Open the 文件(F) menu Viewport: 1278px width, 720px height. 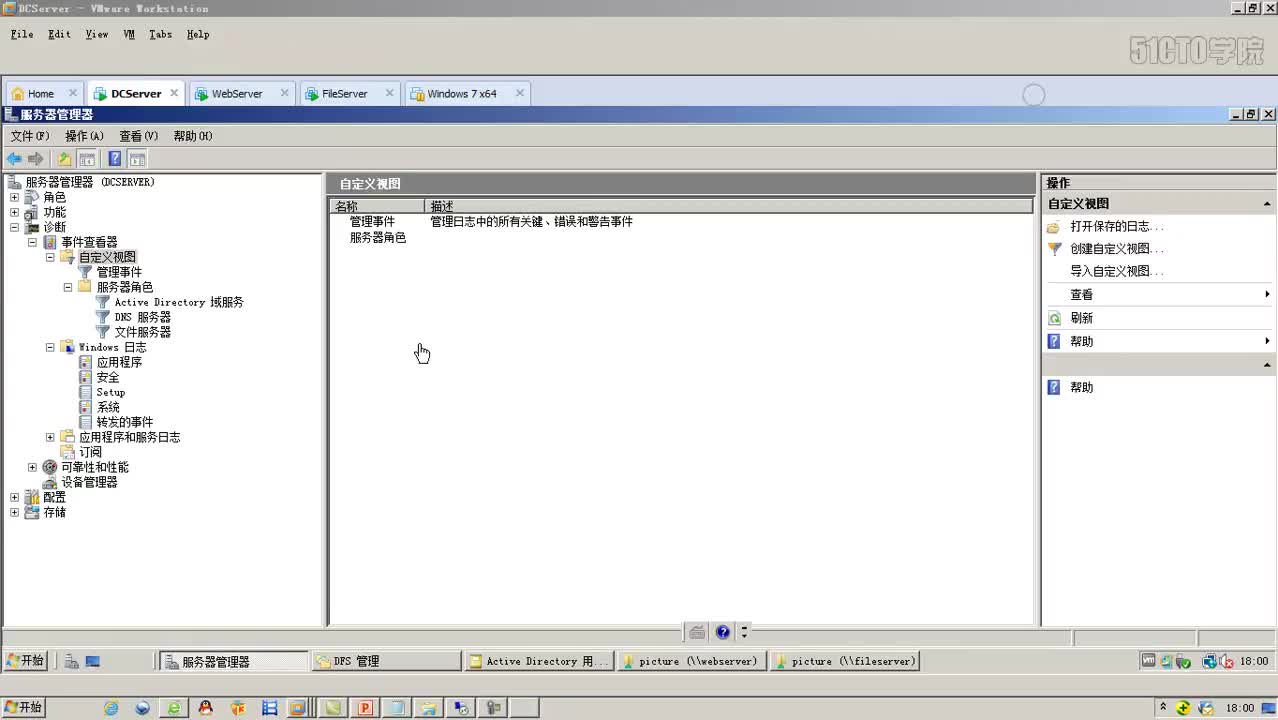click(30, 136)
